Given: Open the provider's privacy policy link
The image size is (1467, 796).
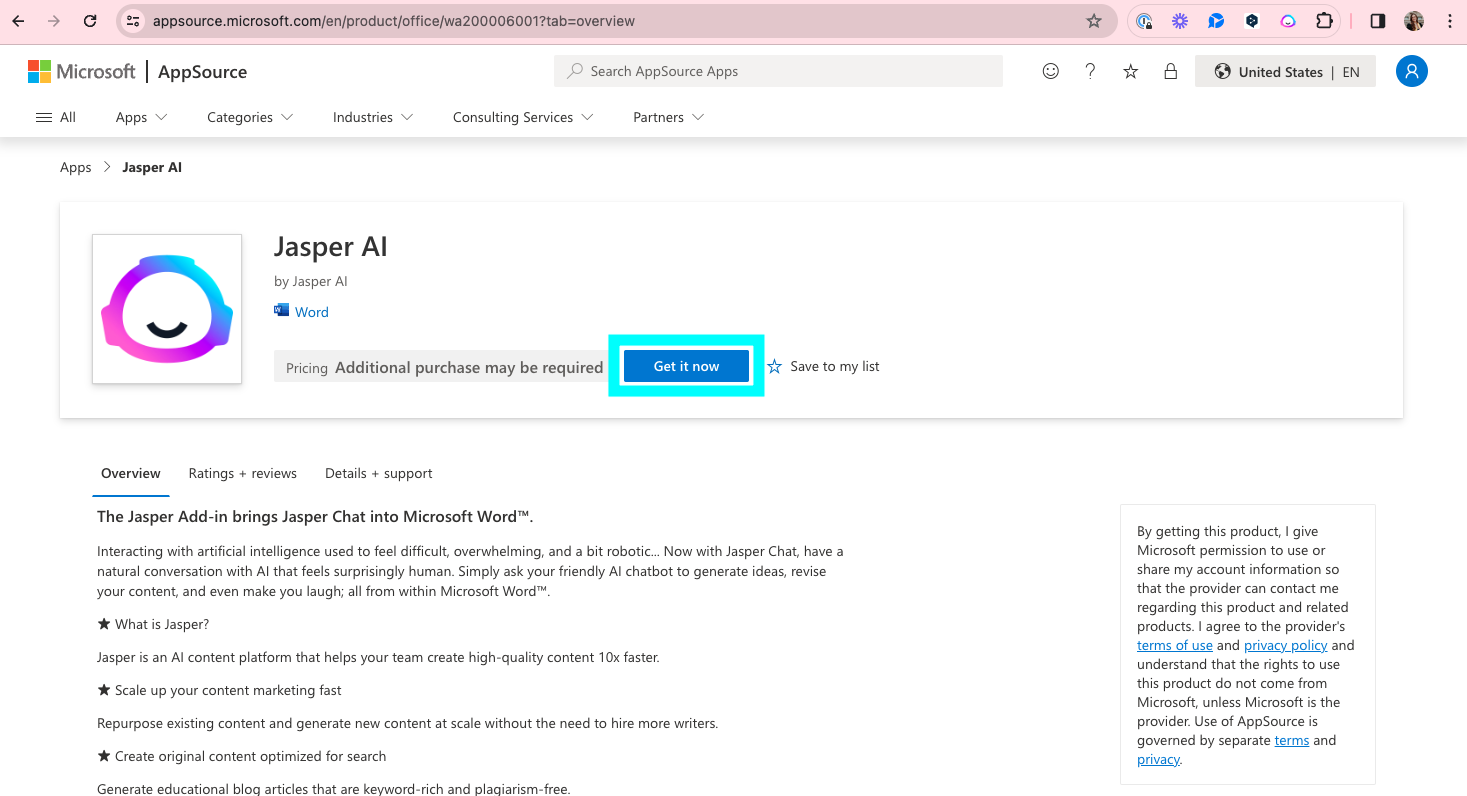Looking at the screenshot, I should pos(1286,645).
